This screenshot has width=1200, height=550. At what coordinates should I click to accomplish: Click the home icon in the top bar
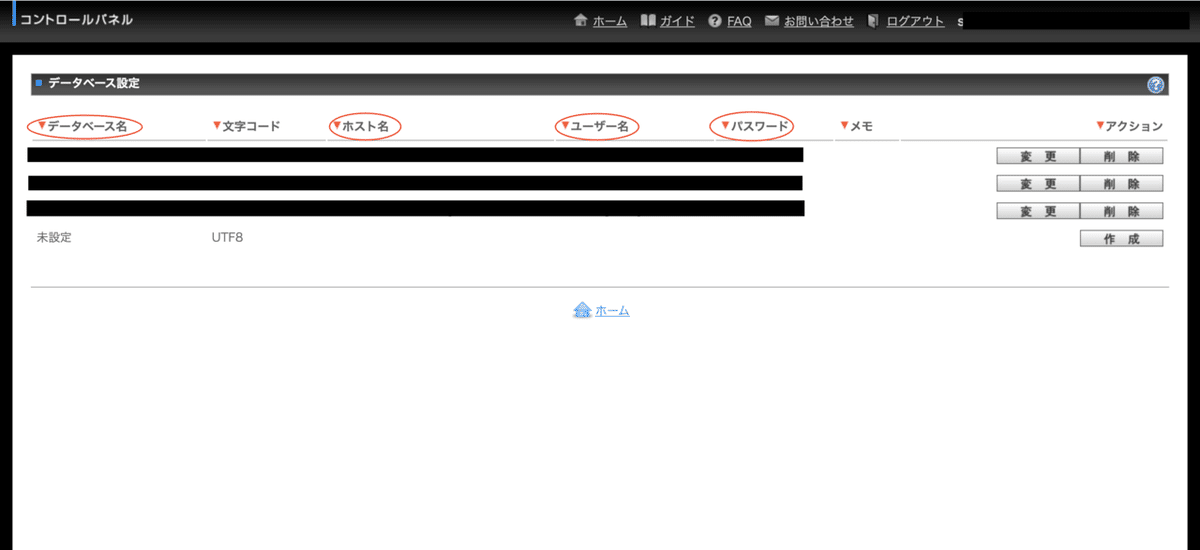581,20
